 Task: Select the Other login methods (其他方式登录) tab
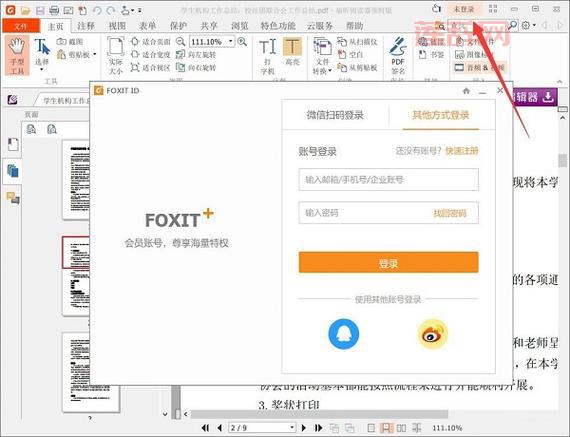[441, 115]
